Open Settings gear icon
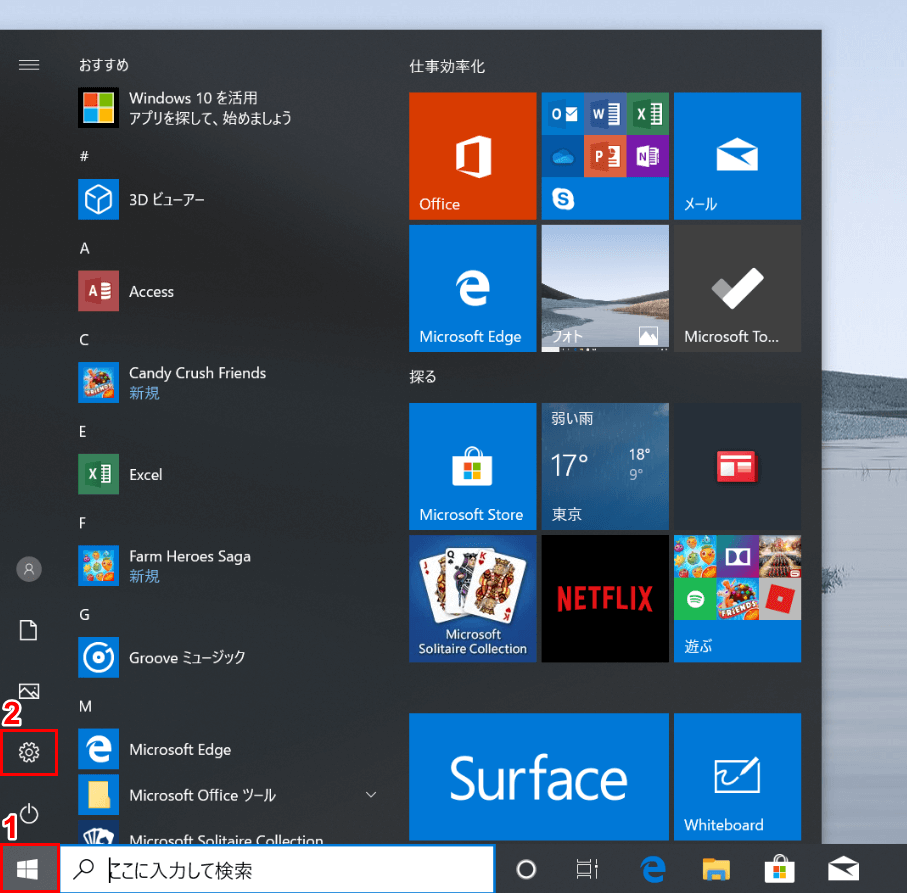907x893 pixels. pyautogui.click(x=29, y=752)
